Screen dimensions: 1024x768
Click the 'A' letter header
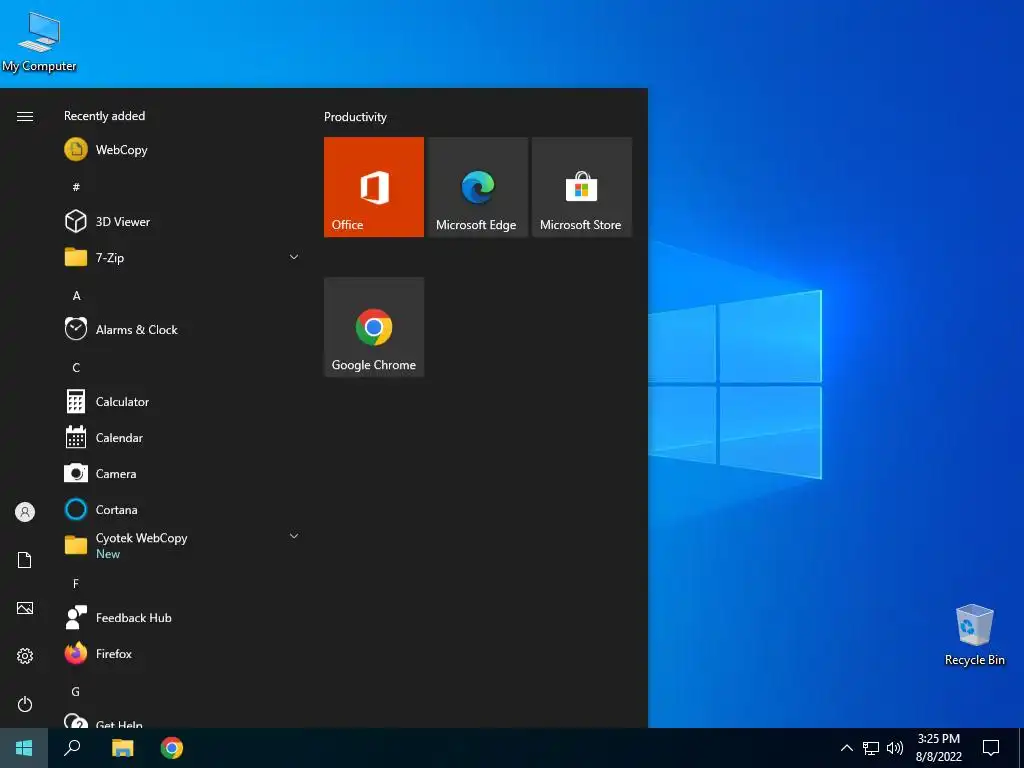pyautogui.click(x=76, y=296)
